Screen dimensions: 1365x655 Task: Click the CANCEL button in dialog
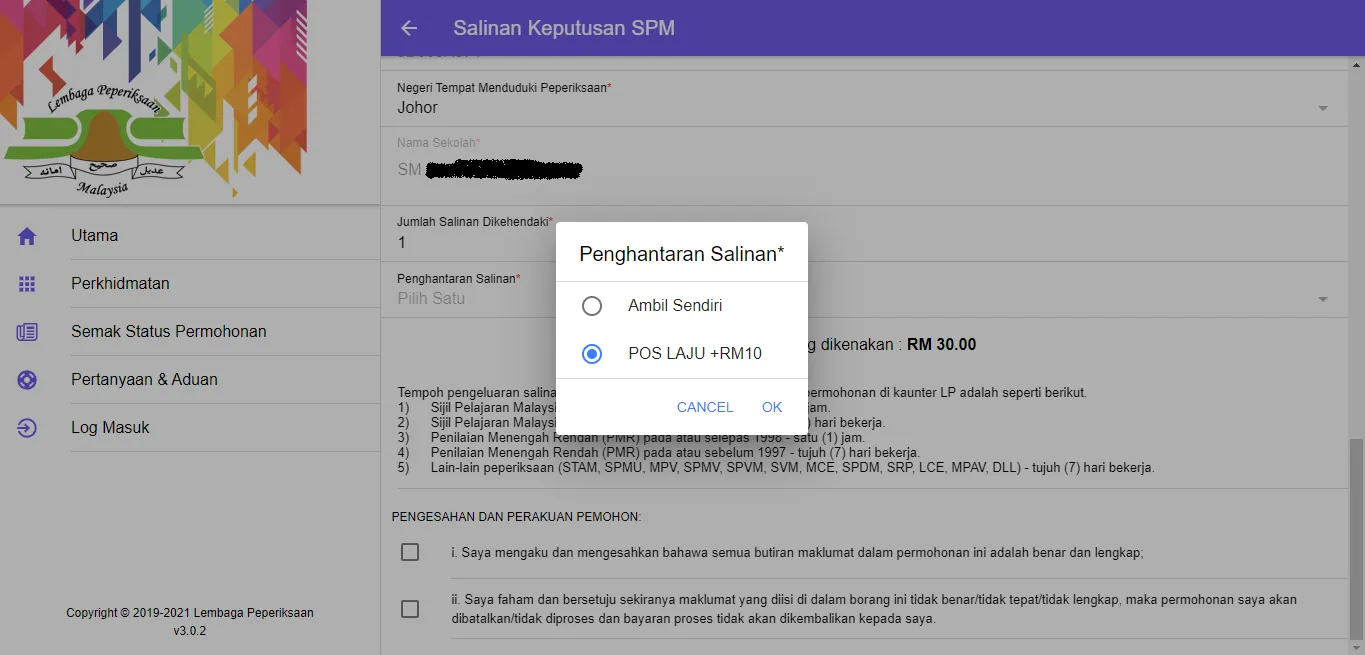tap(705, 407)
